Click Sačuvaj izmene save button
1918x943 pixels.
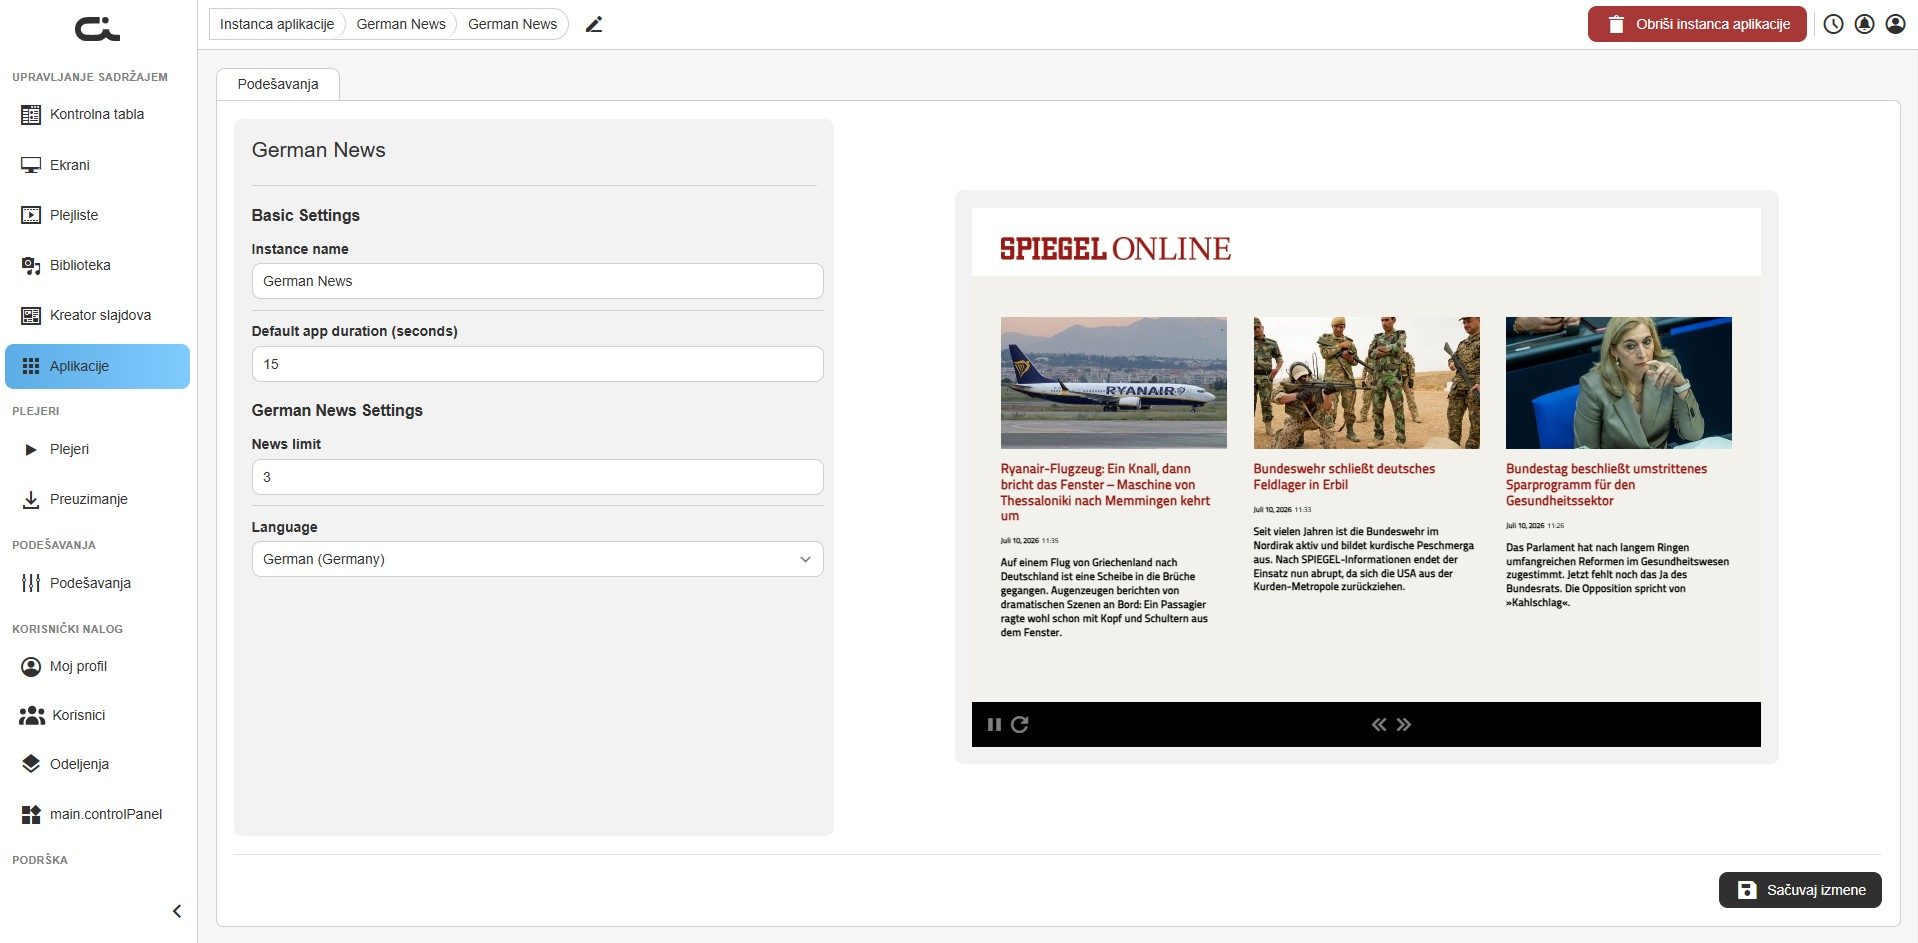point(1800,890)
